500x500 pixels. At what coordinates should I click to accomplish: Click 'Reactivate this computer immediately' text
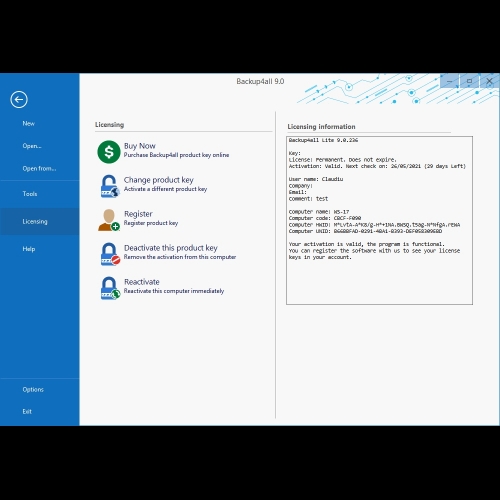pyautogui.click(x=174, y=291)
